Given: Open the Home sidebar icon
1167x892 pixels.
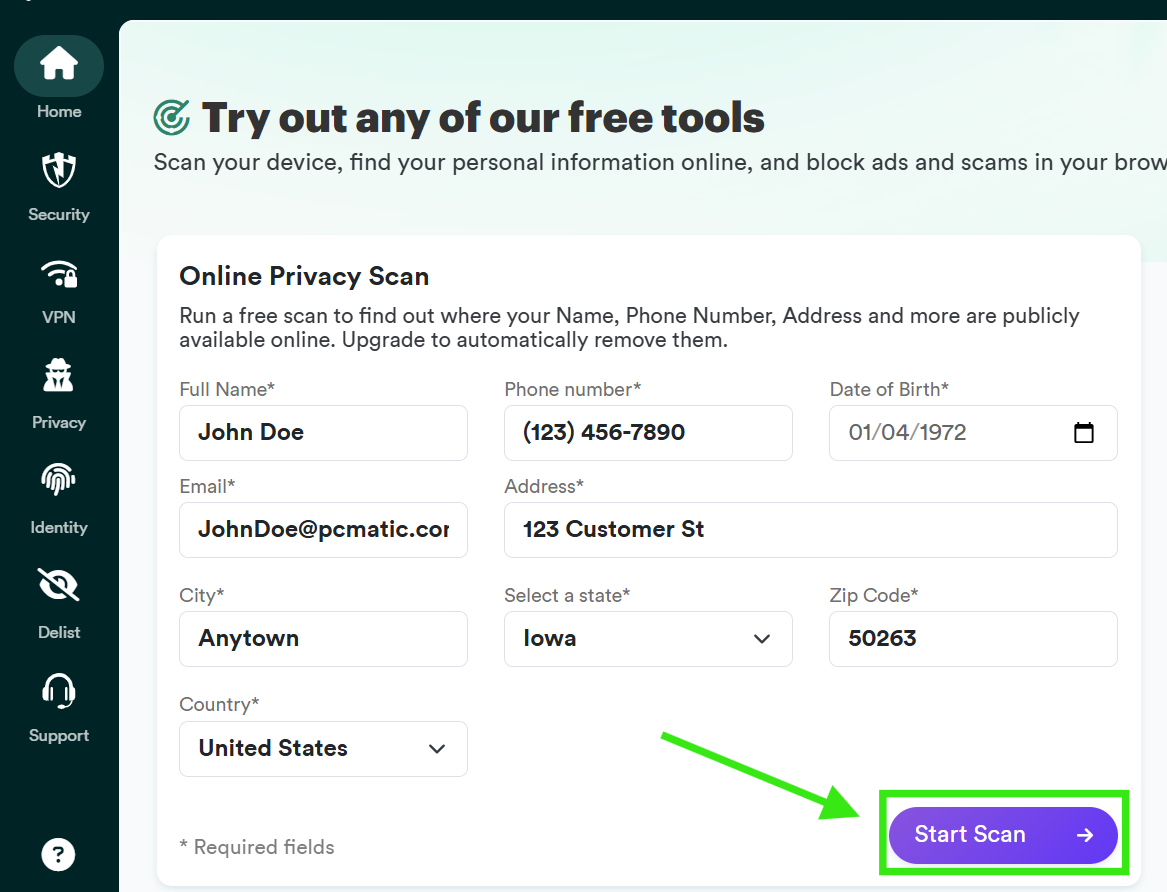Looking at the screenshot, I should 59,65.
